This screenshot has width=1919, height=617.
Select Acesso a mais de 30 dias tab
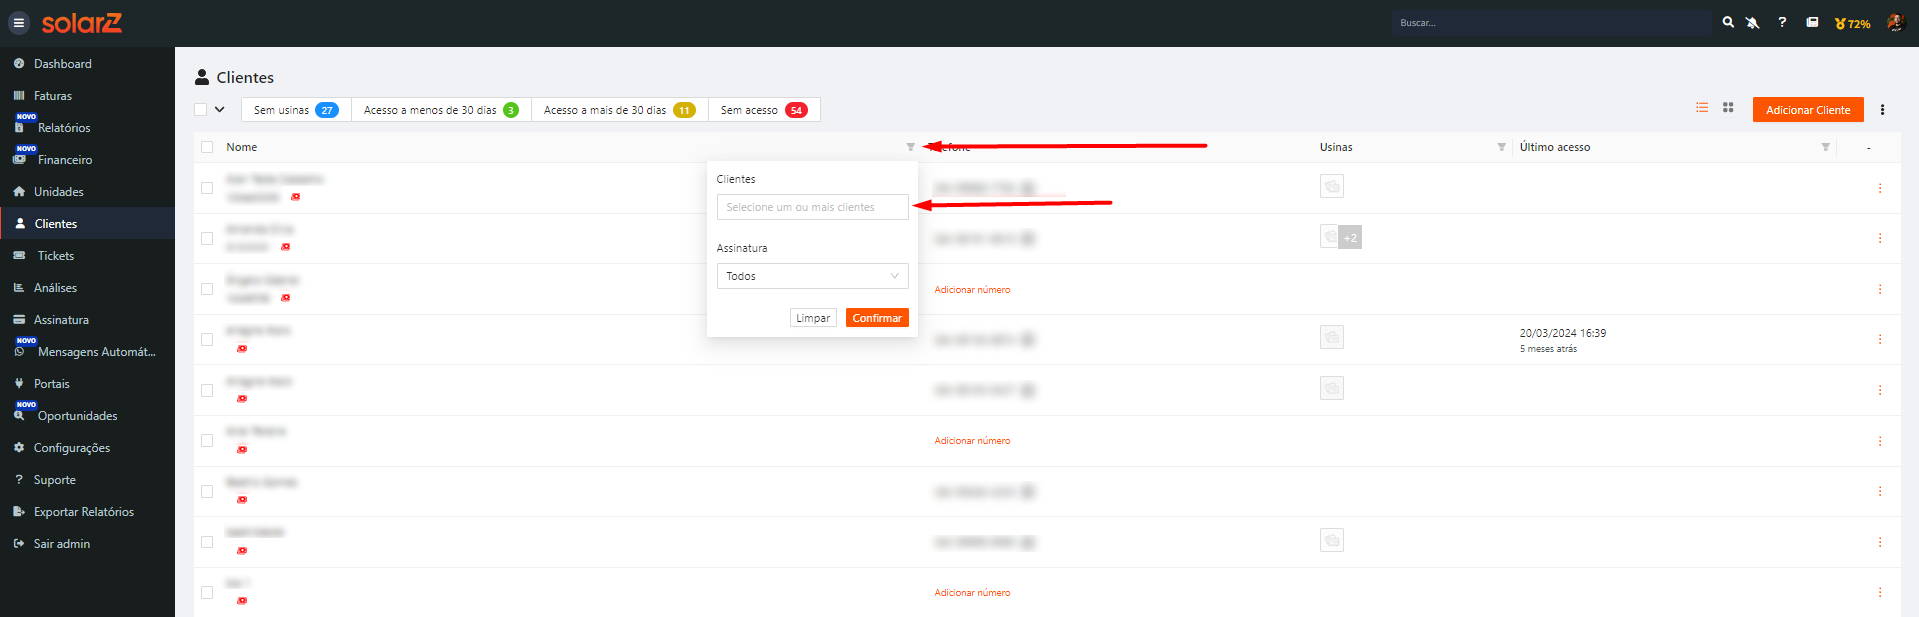619,110
